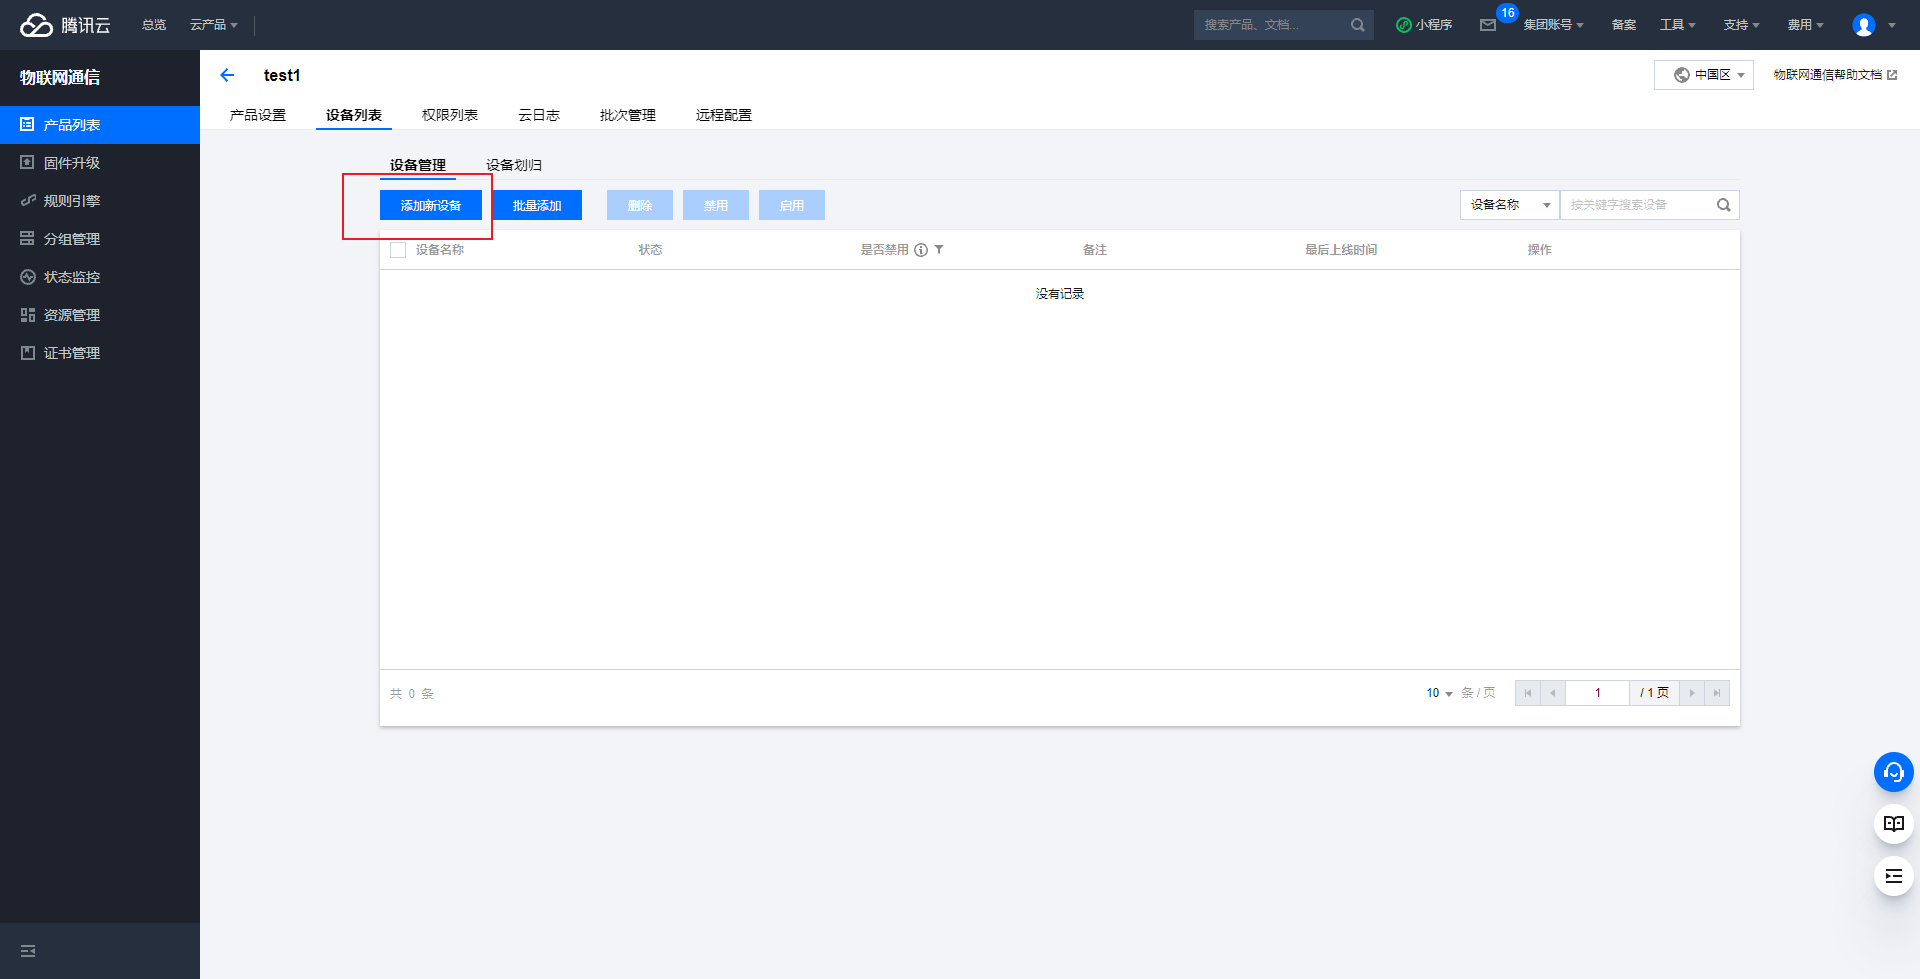Select the 设备管理 sub-tab

pos(418,165)
